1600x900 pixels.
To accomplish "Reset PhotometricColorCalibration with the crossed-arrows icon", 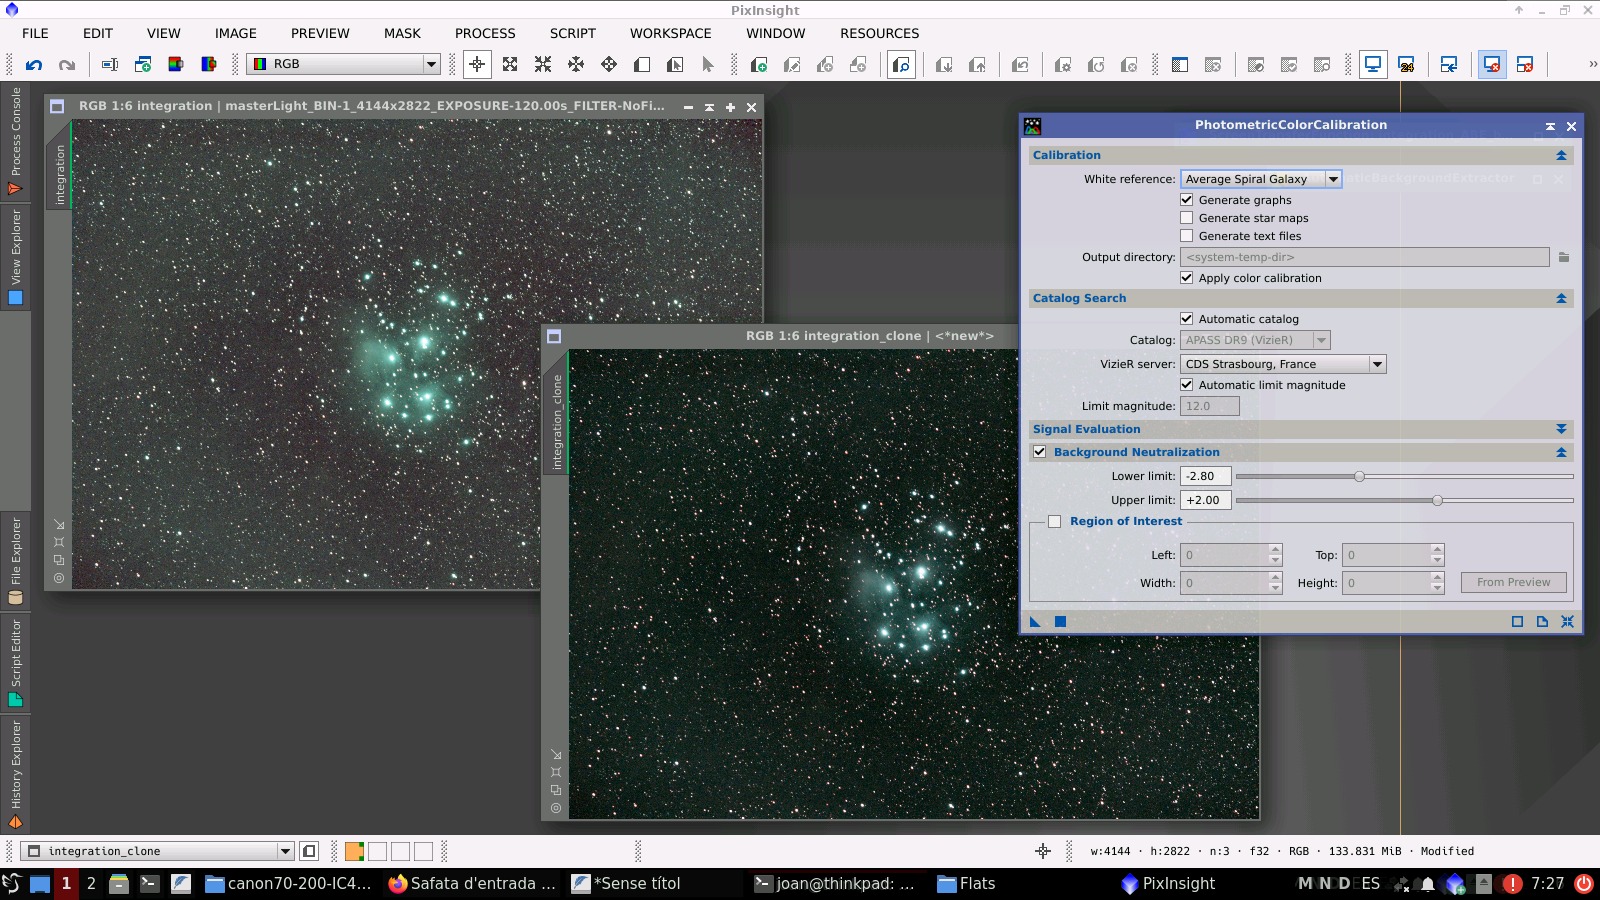I will tap(1567, 621).
